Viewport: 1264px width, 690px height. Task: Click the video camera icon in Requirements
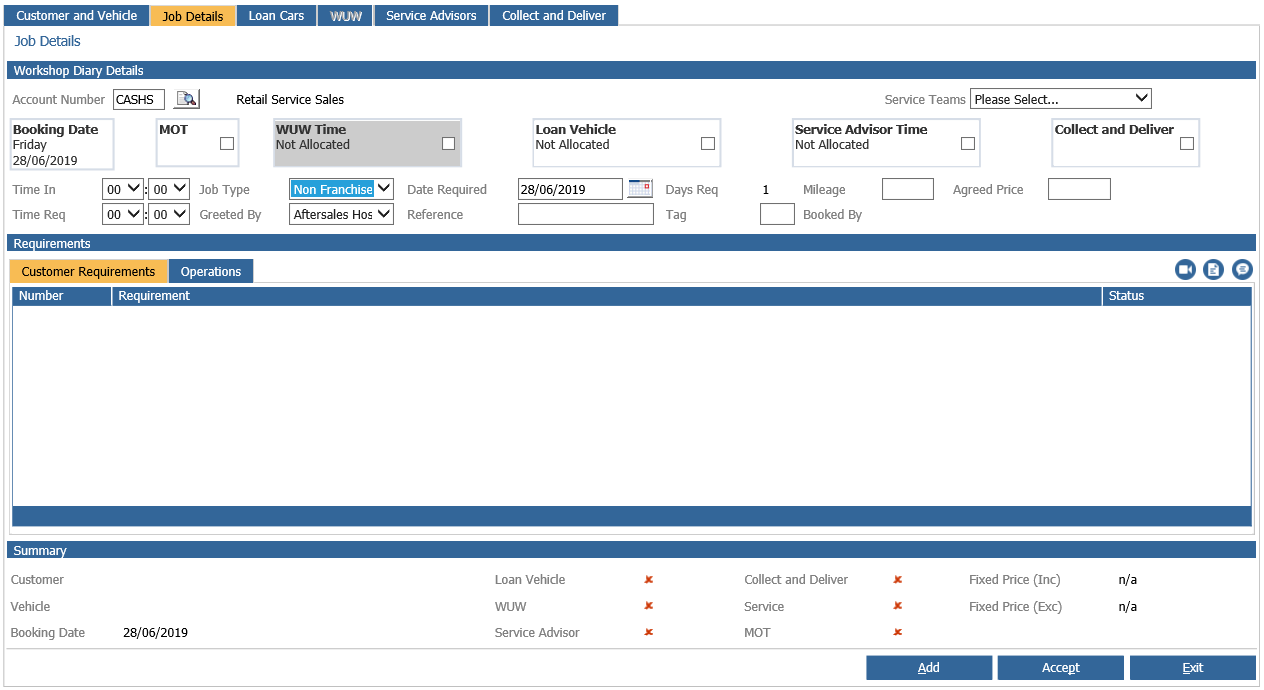coord(1185,269)
